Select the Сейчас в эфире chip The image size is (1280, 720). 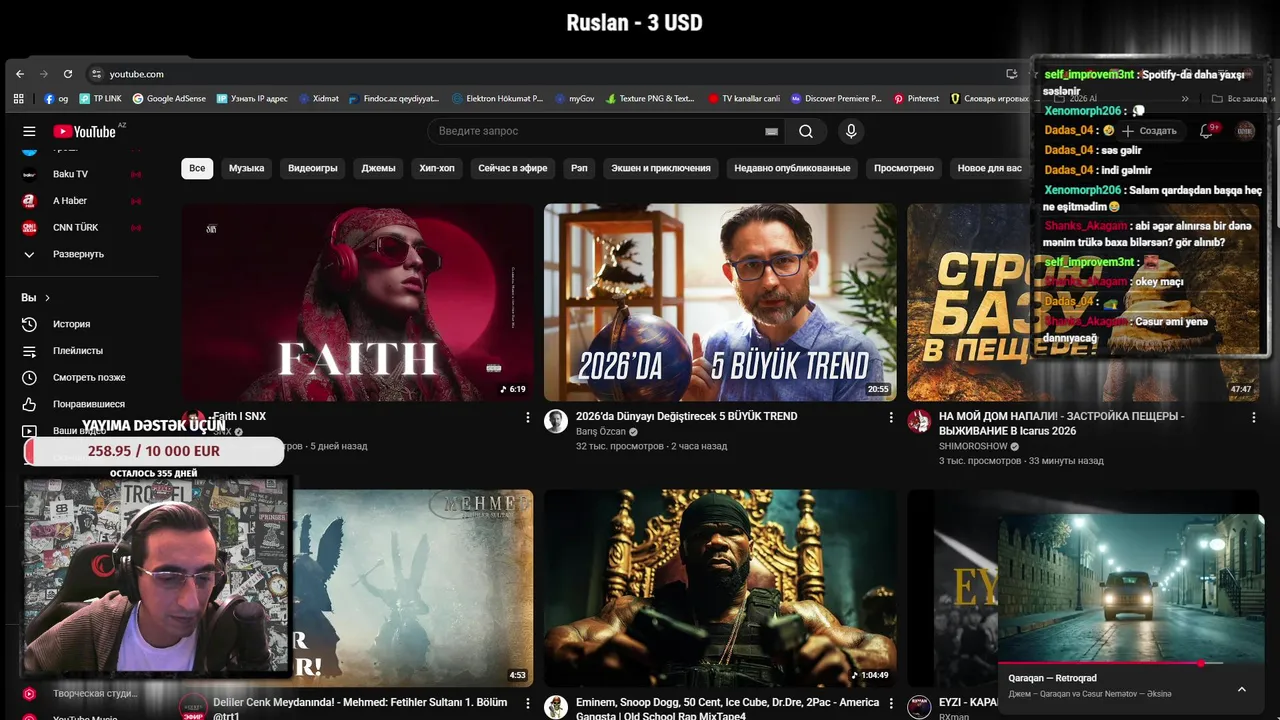point(513,168)
